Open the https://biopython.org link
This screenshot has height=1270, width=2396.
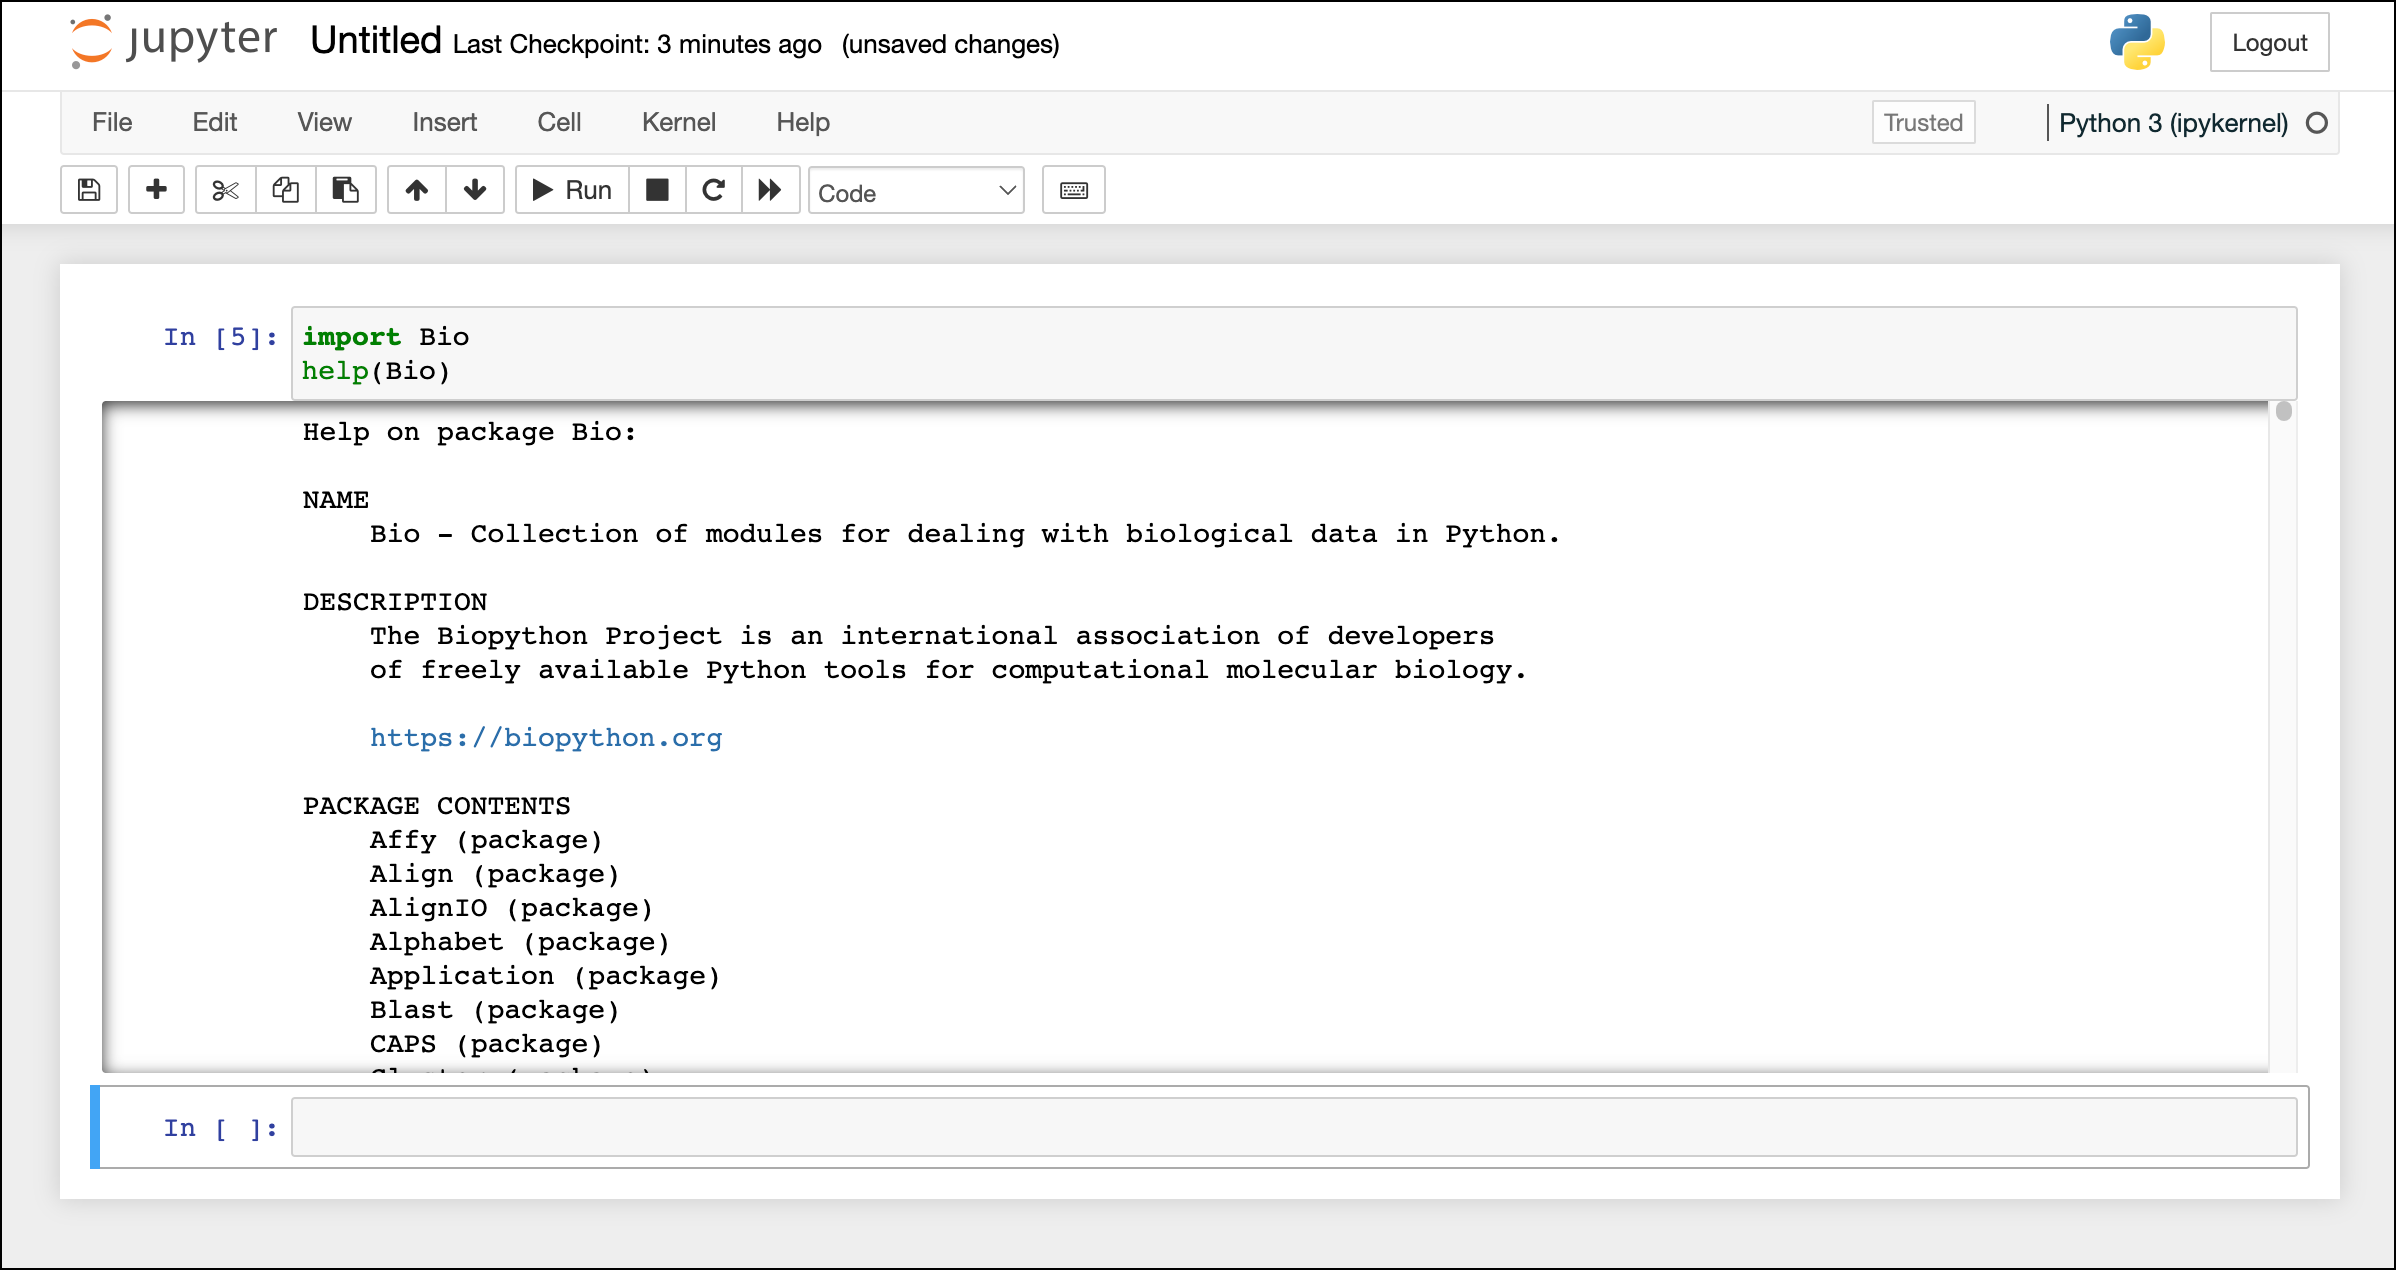[x=546, y=738]
